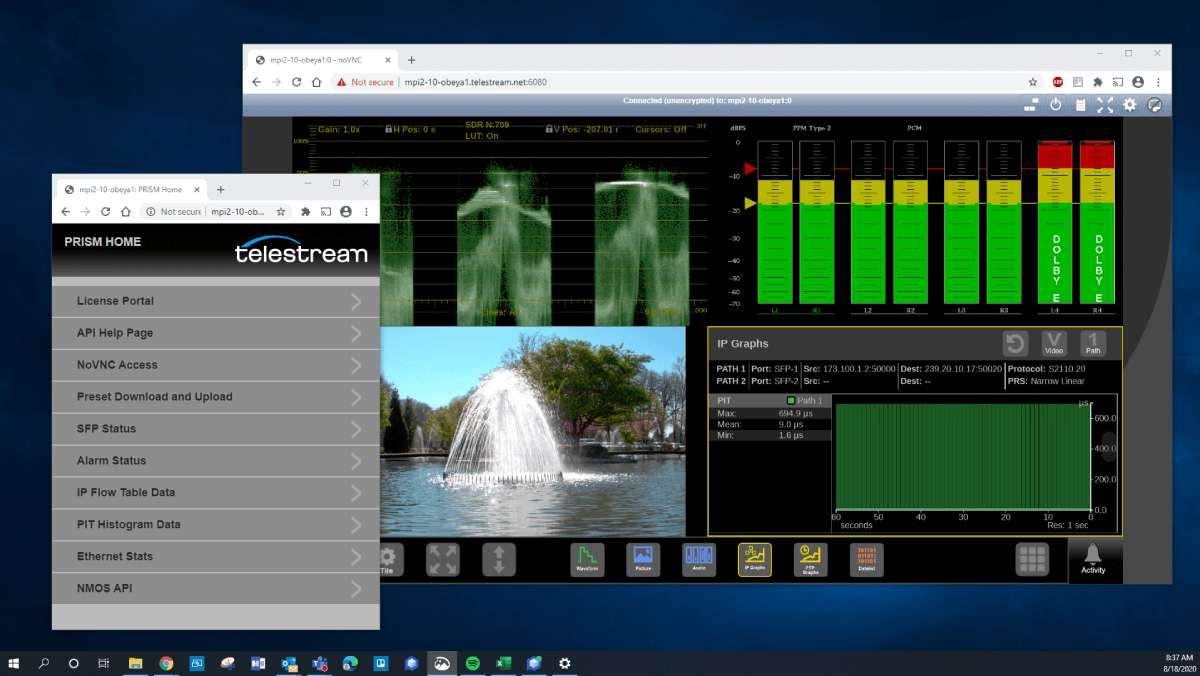Open Chrome menu in PRISM Home window
Screen dimensions: 1200x676
(366, 212)
